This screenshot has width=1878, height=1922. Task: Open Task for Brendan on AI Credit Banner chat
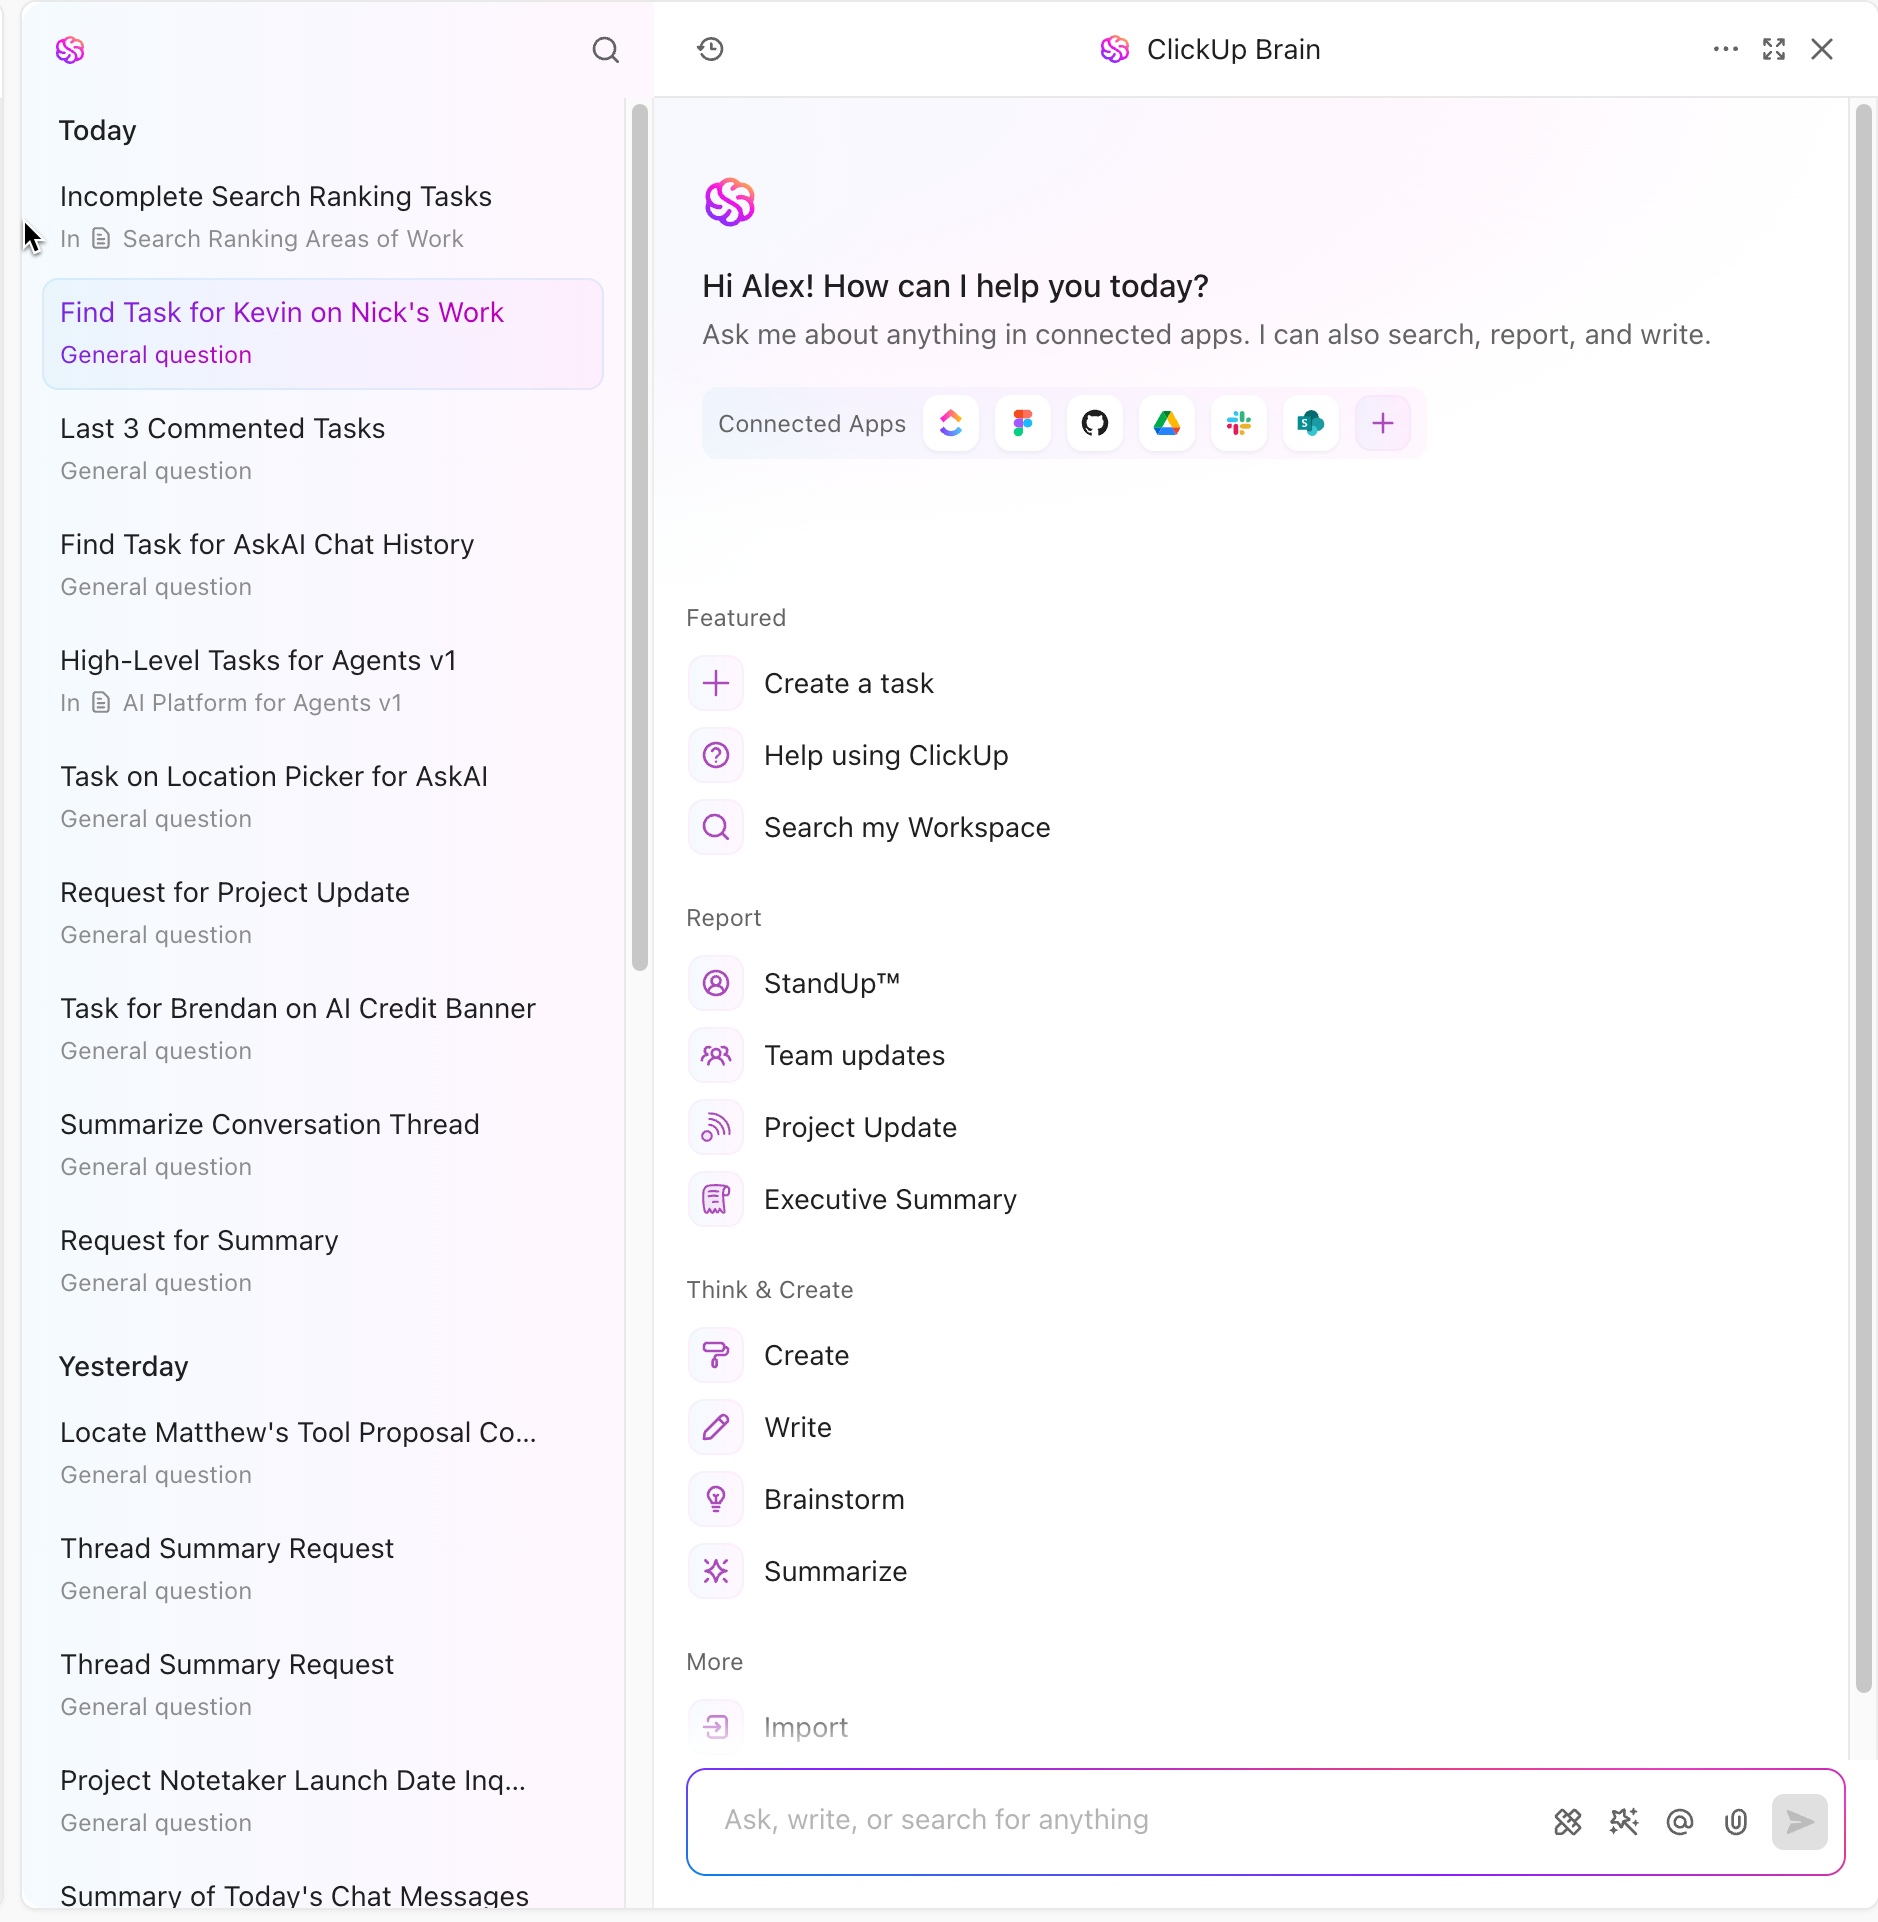coord(323,1029)
